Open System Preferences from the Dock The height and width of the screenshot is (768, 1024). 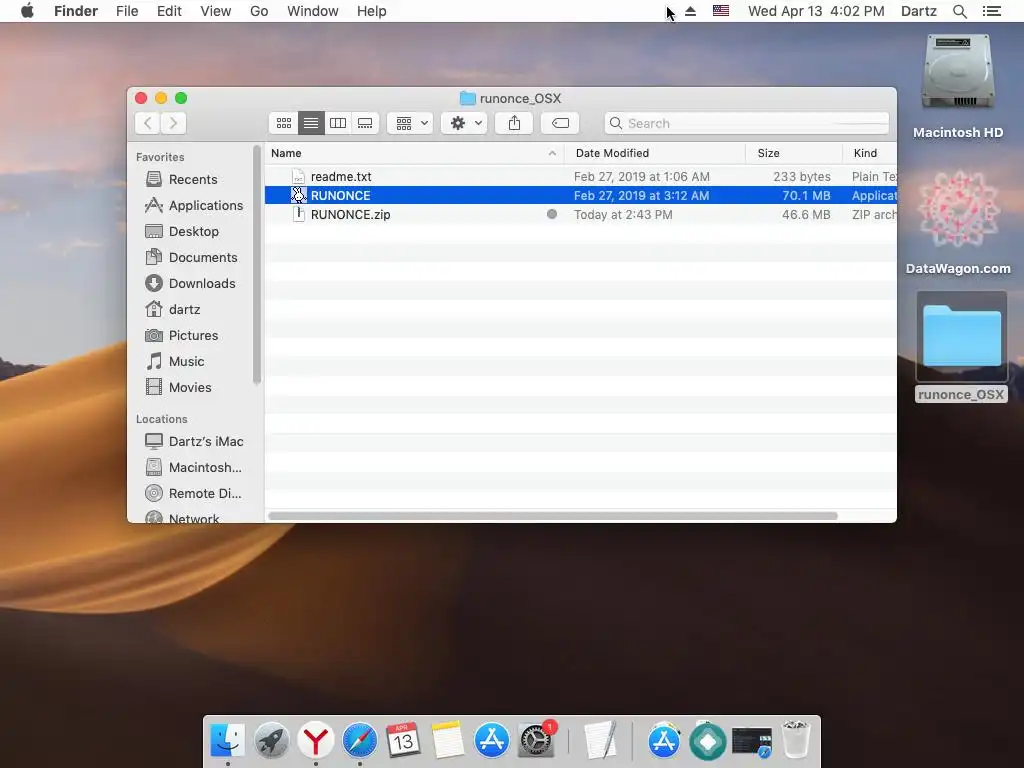(536, 741)
